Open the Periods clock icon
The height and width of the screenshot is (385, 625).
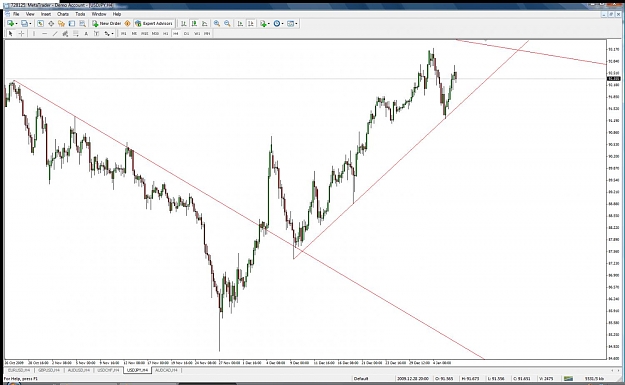point(277,24)
